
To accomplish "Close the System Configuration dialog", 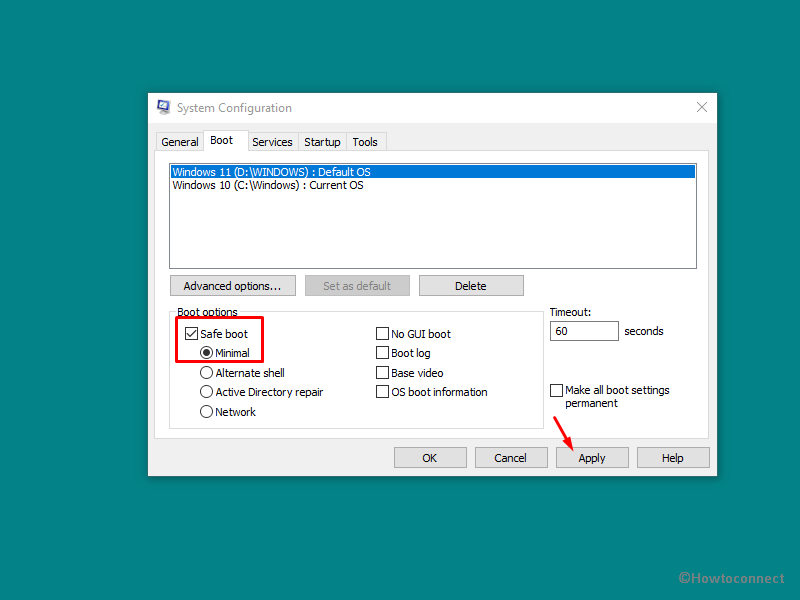I will click(702, 107).
